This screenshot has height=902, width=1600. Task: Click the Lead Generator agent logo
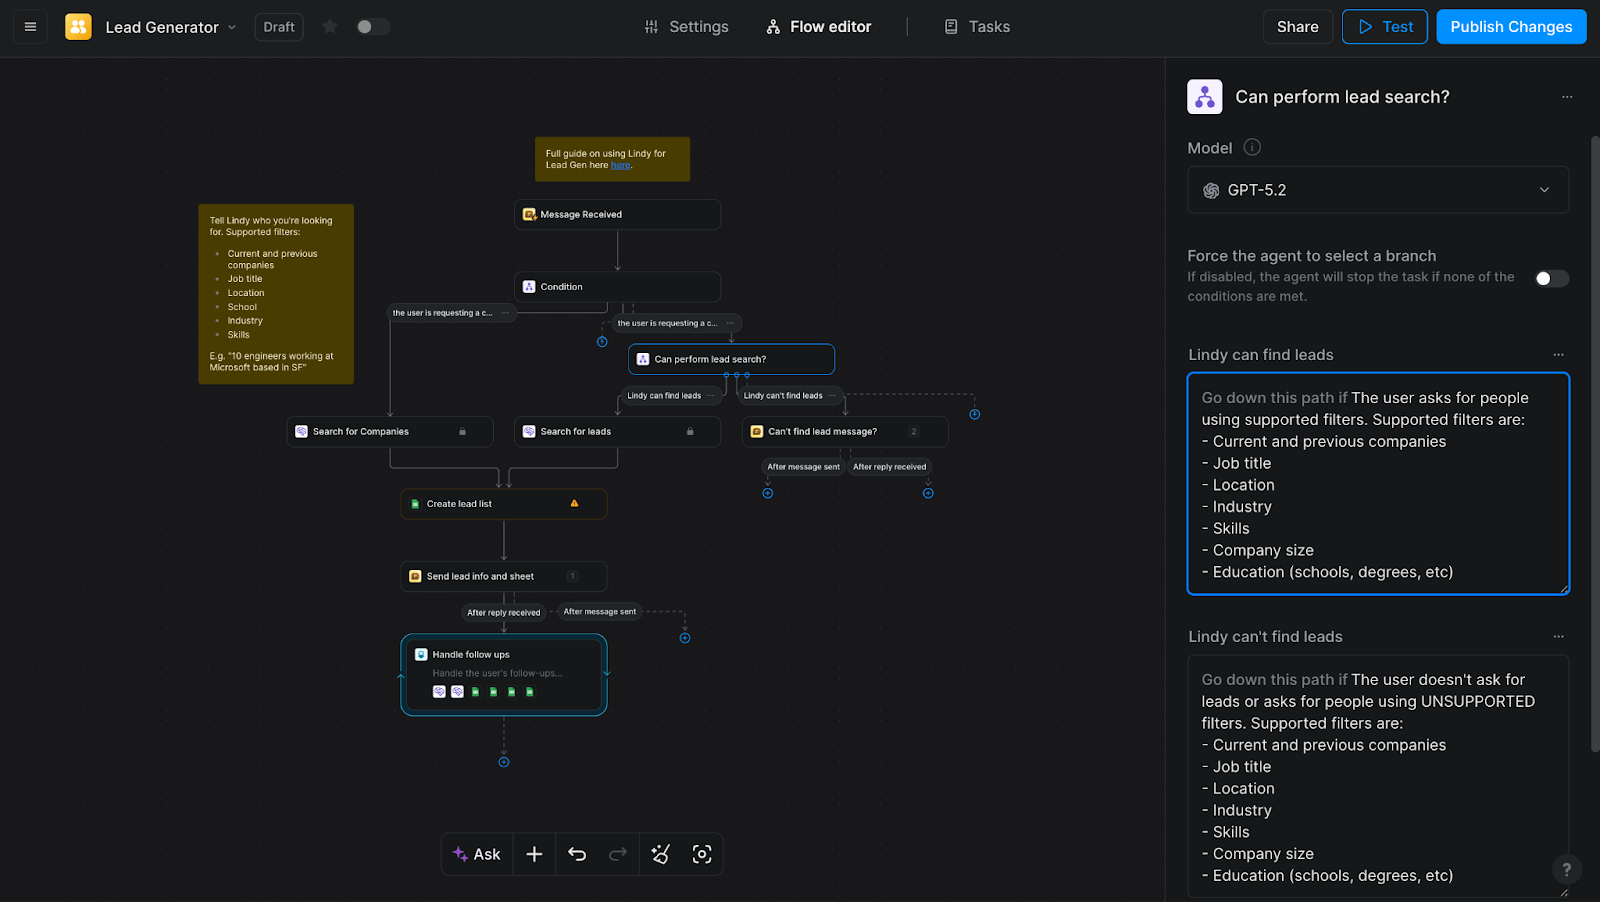click(78, 27)
